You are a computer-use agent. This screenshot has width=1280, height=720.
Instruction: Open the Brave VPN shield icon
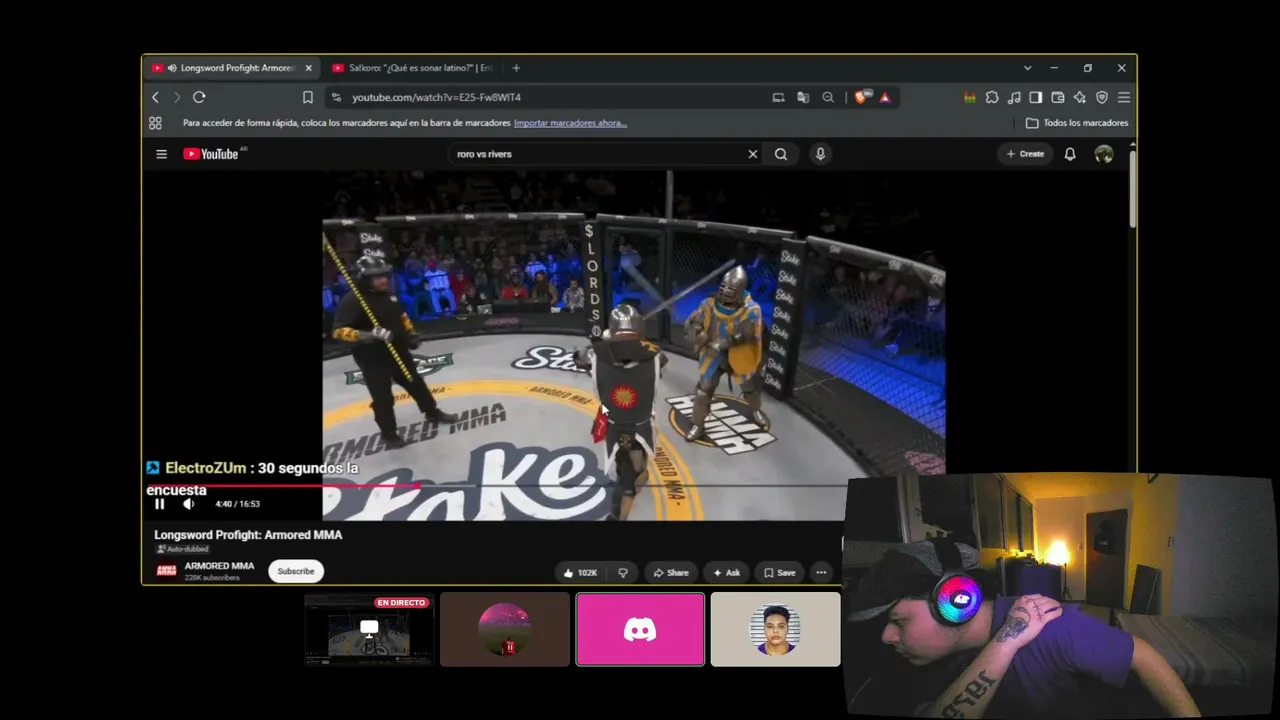coord(1102,97)
